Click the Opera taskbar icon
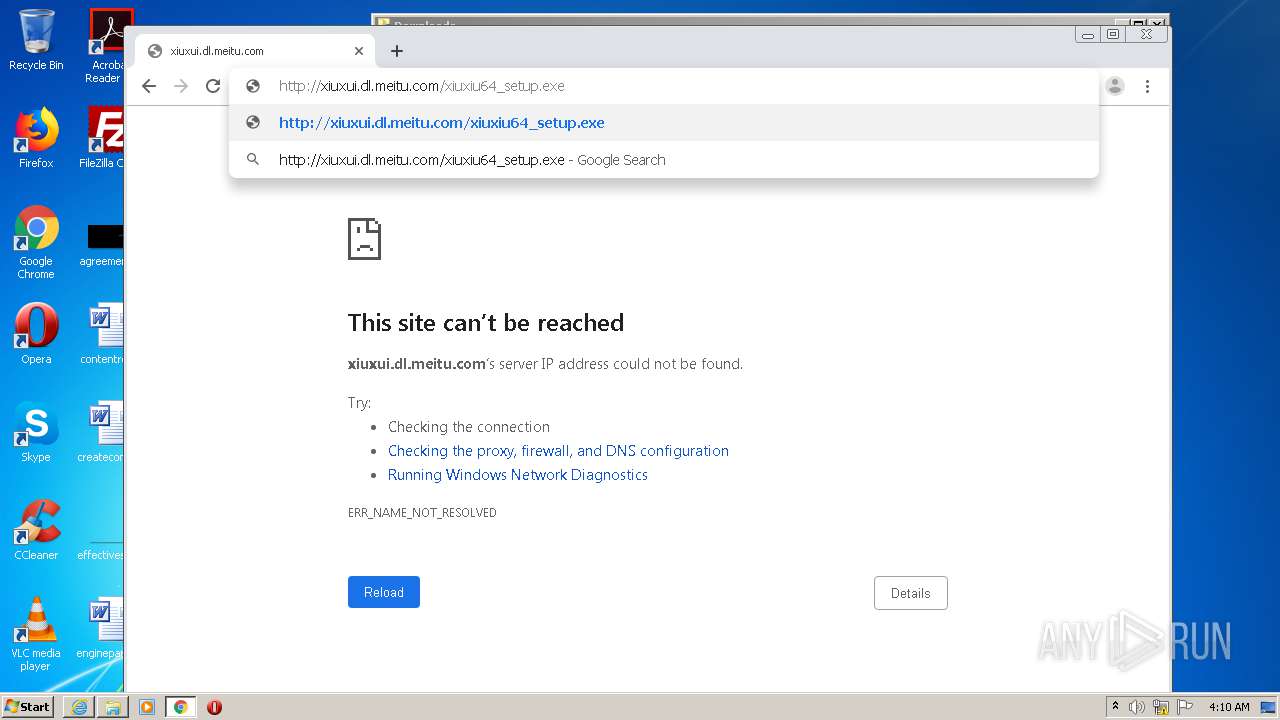Screen dimensions: 1280x720 pos(214,707)
